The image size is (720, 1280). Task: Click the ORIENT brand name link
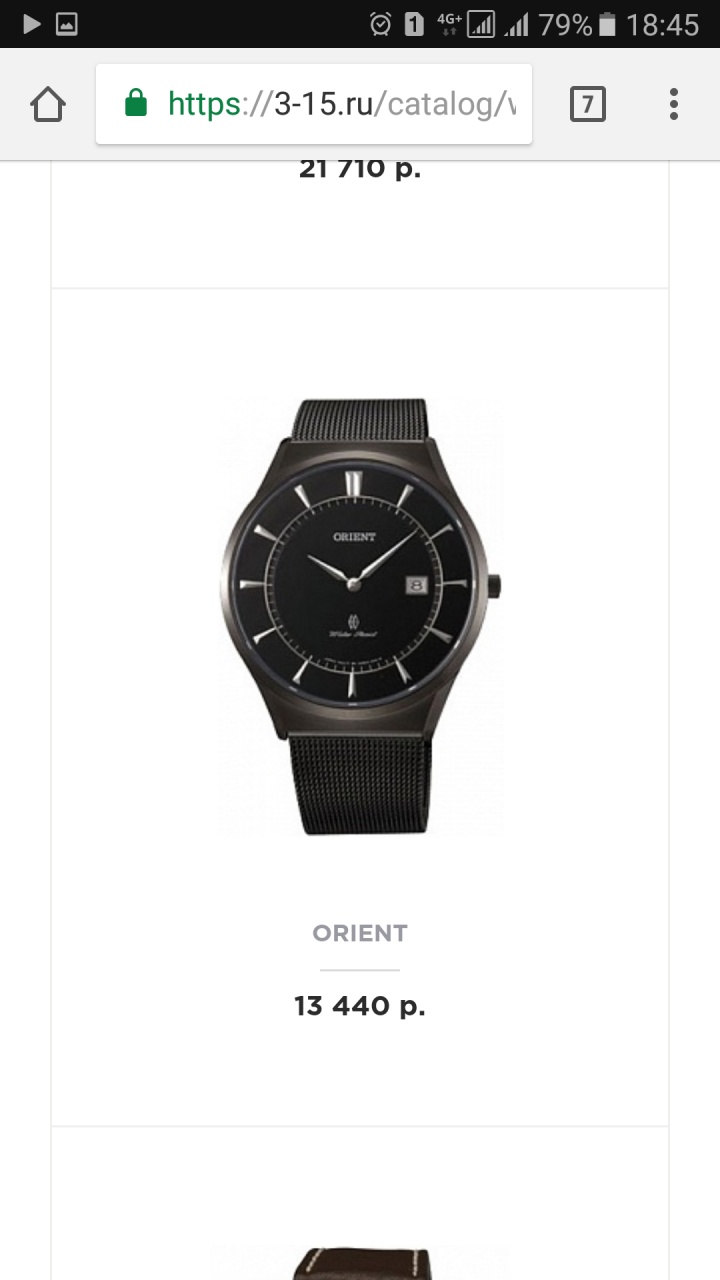[360, 933]
